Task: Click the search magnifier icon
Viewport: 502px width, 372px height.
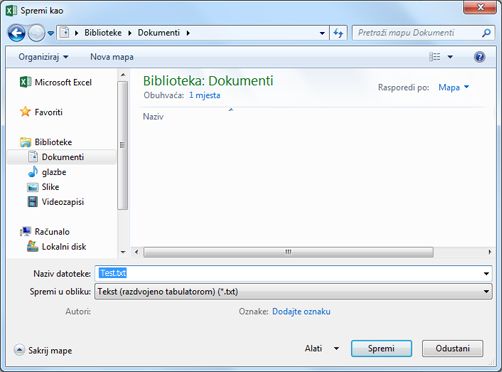Action: coord(486,33)
